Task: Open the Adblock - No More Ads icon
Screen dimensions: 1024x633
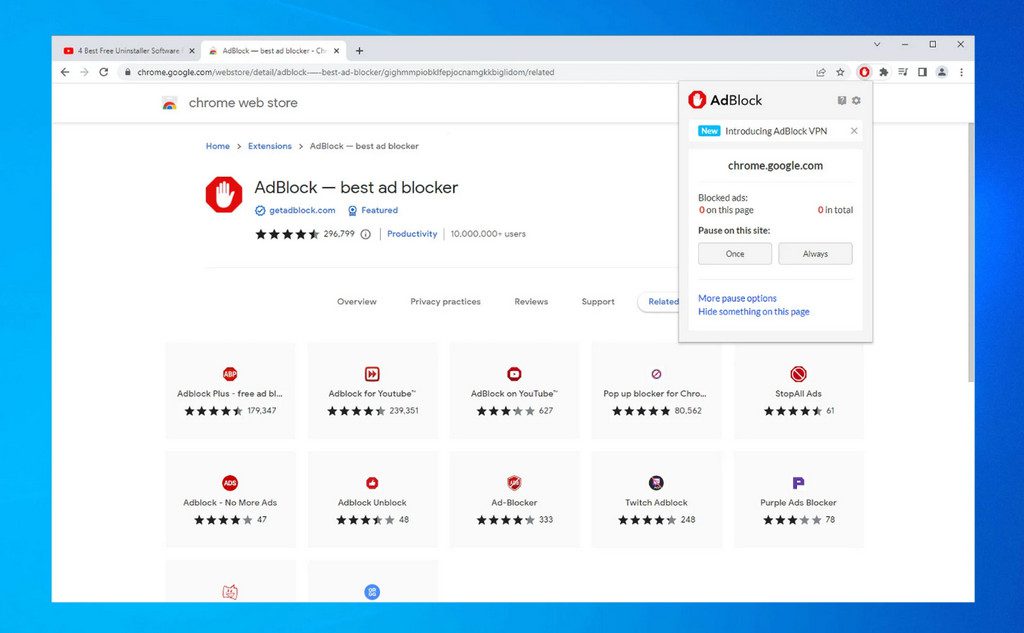Action: point(230,483)
